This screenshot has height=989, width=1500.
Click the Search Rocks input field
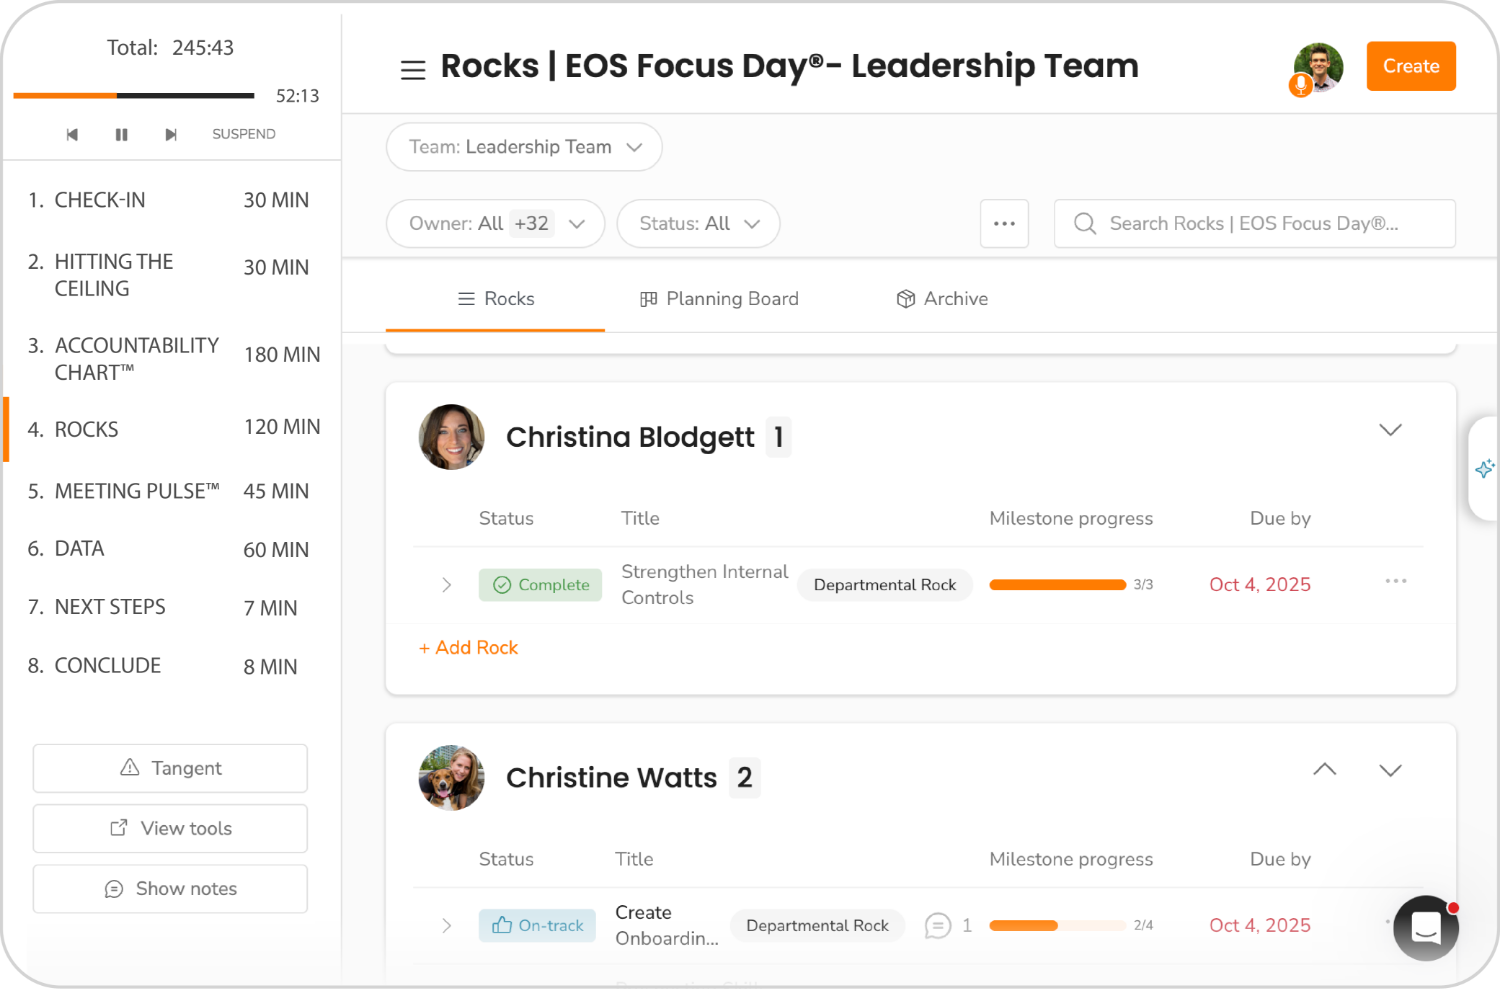tap(1254, 223)
